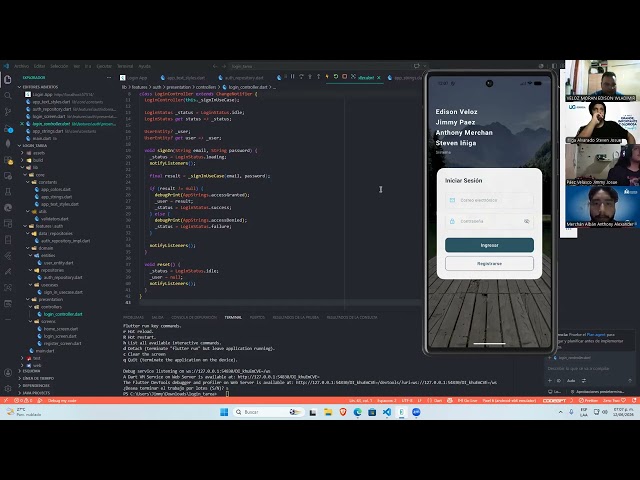Collapse the constants folder
Screen dimensions: 640x480
(x=48, y=182)
